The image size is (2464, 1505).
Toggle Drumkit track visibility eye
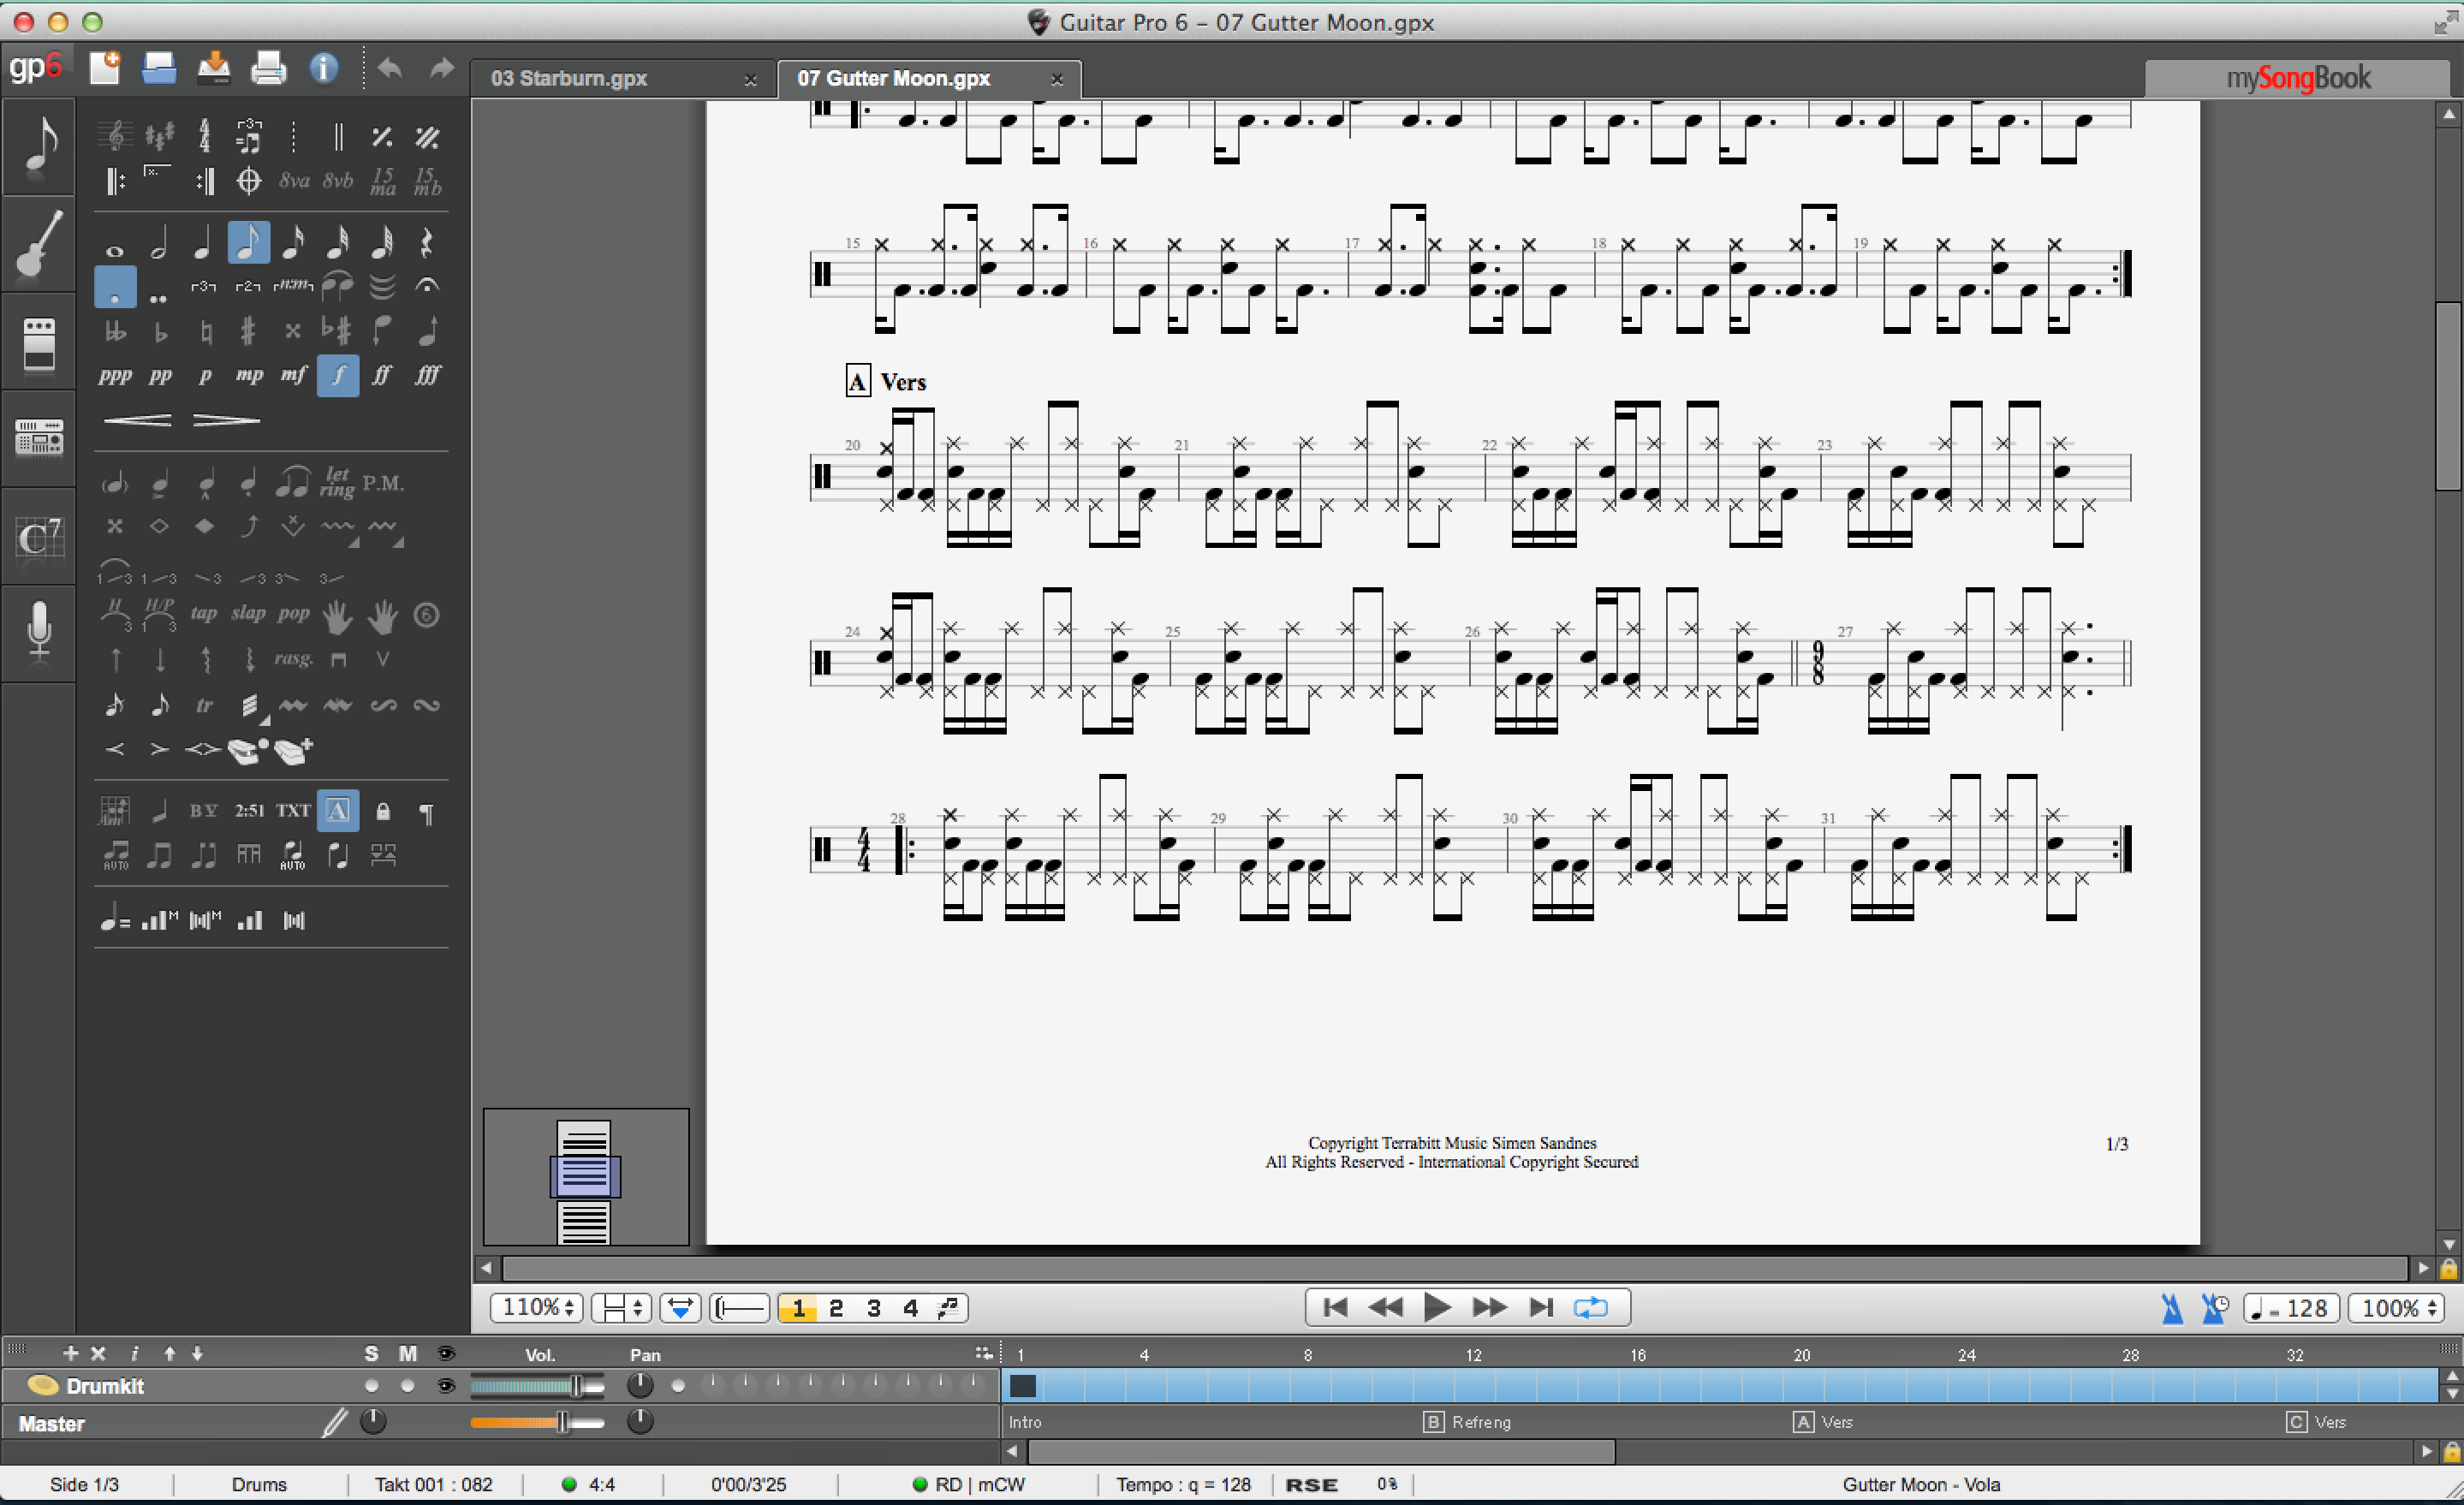(446, 1386)
